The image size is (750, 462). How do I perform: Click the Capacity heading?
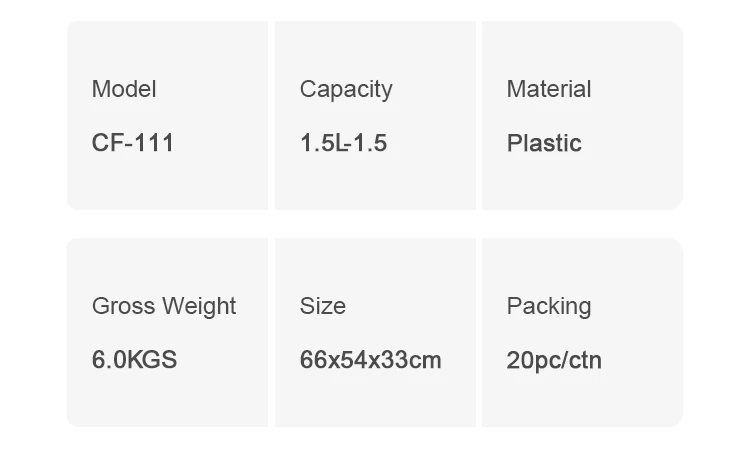[346, 89]
